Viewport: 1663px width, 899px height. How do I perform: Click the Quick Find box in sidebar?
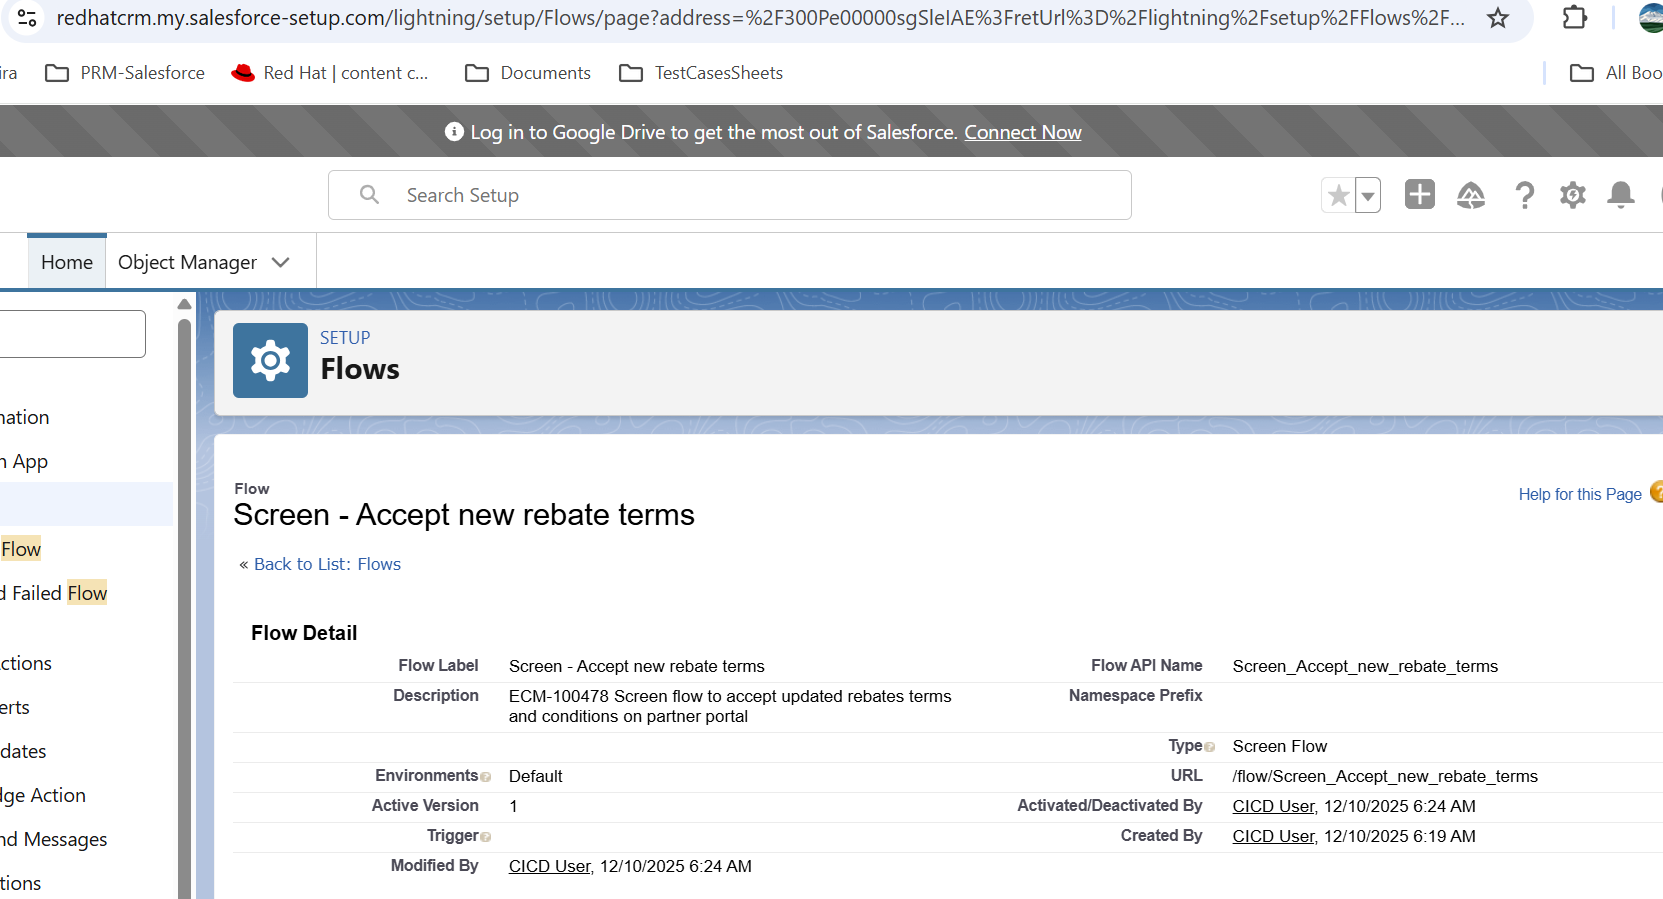tap(72, 334)
